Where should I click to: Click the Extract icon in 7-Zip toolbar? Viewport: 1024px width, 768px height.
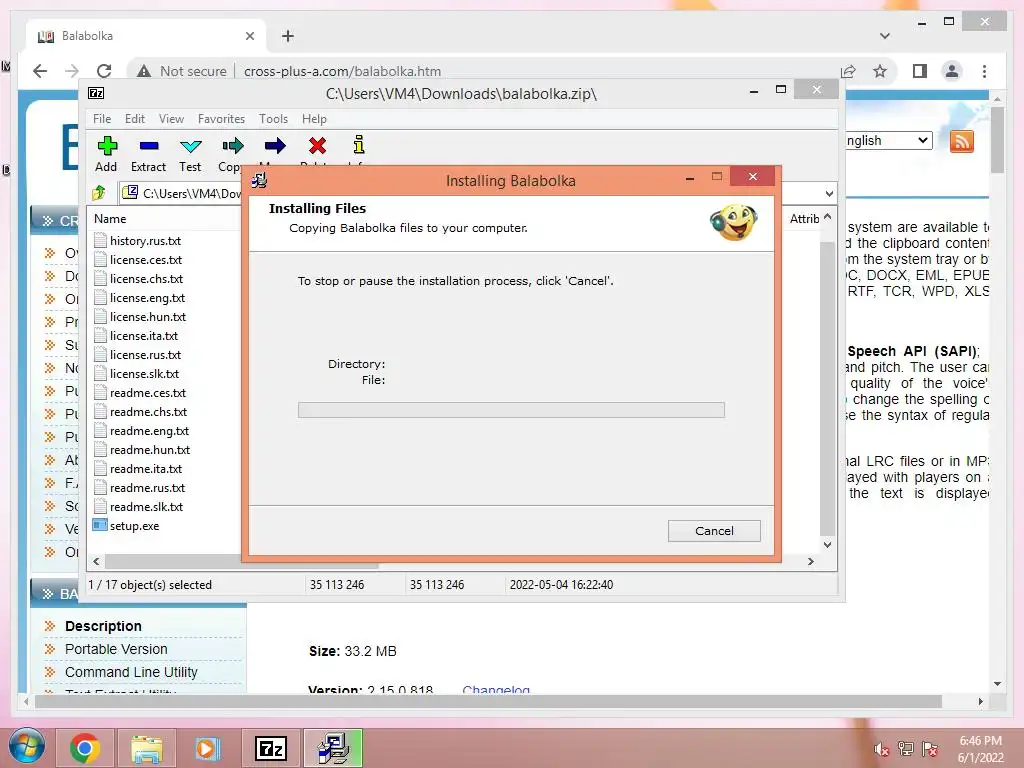click(x=148, y=146)
